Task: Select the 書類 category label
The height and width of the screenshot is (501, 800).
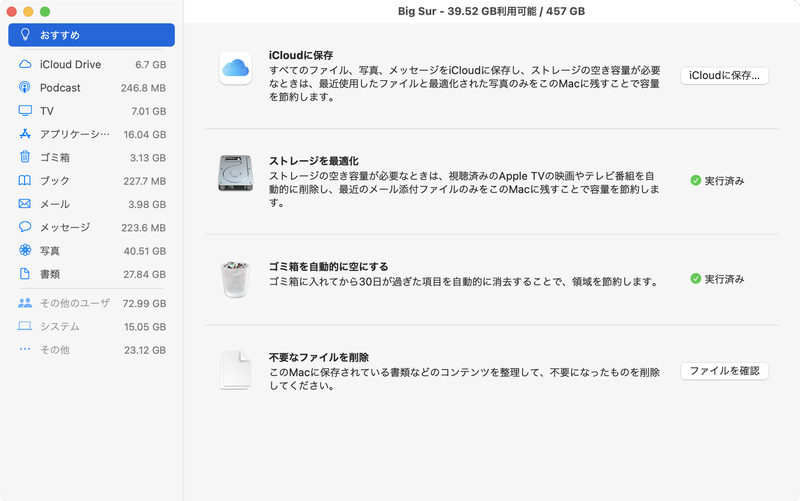Action: pyautogui.click(x=50, y=274)
